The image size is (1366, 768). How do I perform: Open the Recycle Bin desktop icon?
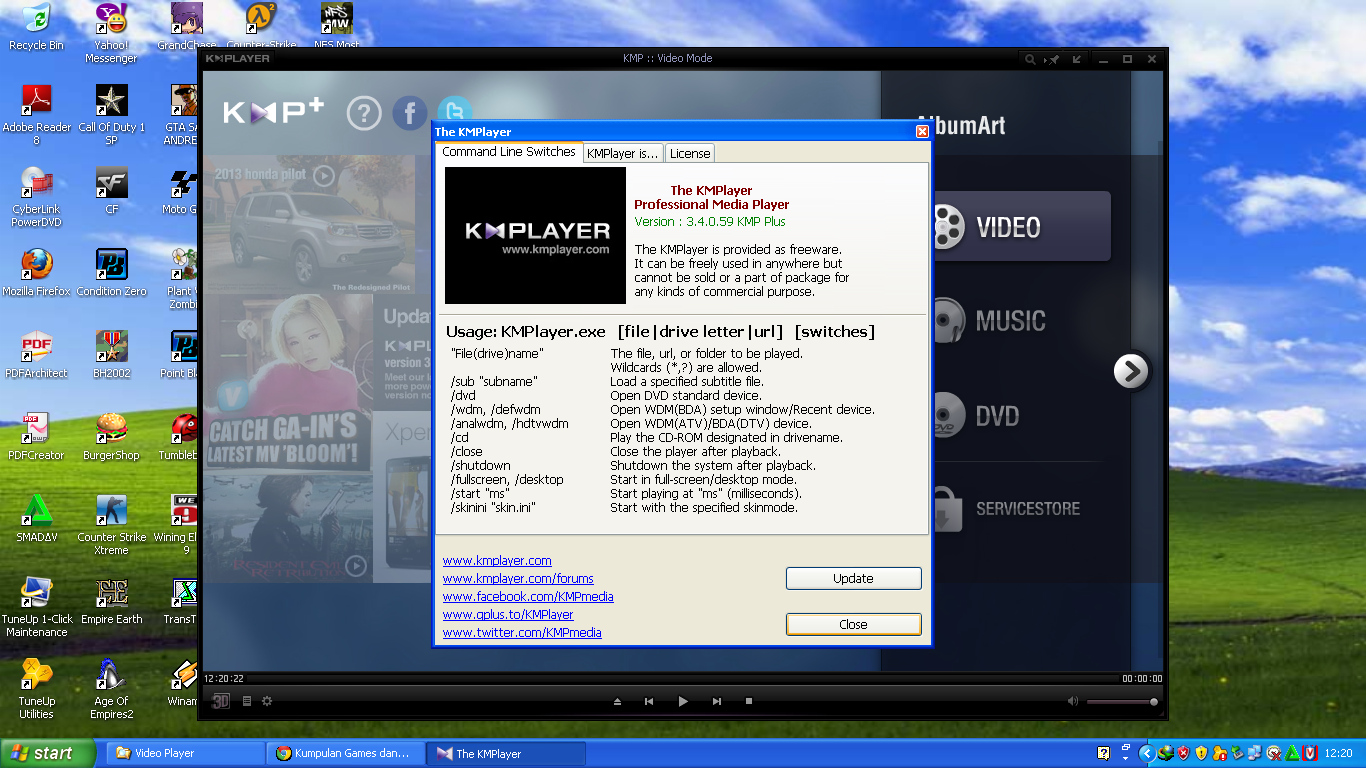(x=36, y=27)
